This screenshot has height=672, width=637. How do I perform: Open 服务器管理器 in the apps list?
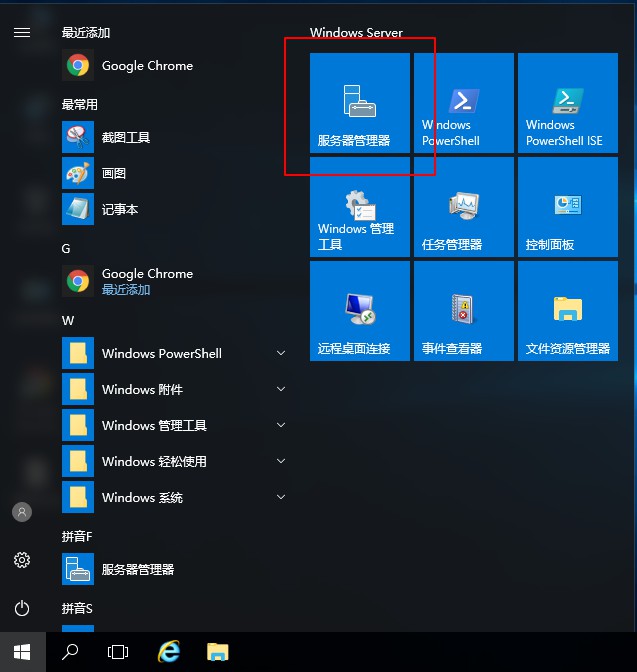coord(176,569)
